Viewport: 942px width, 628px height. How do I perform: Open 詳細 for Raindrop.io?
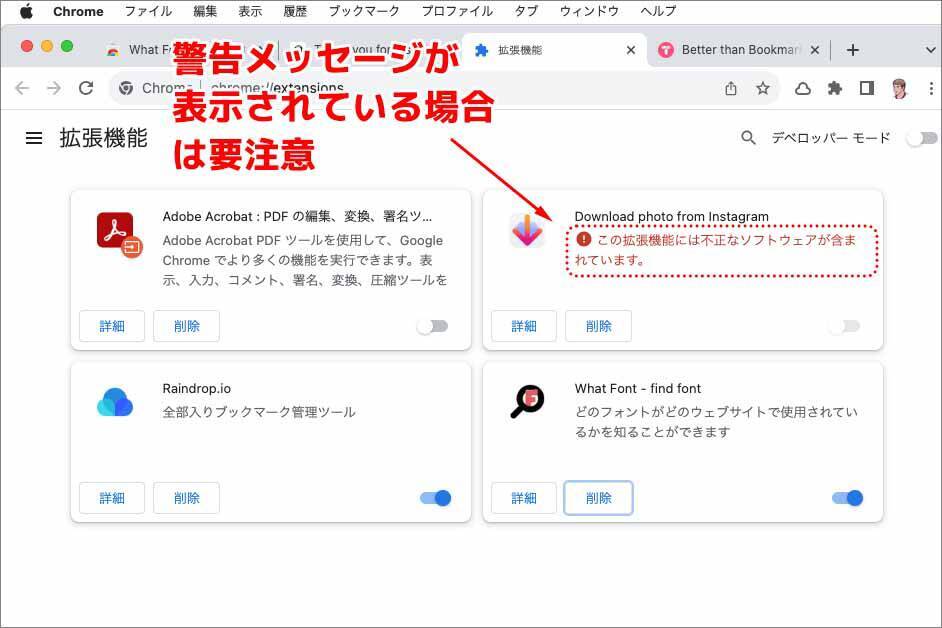click(112, 498)
